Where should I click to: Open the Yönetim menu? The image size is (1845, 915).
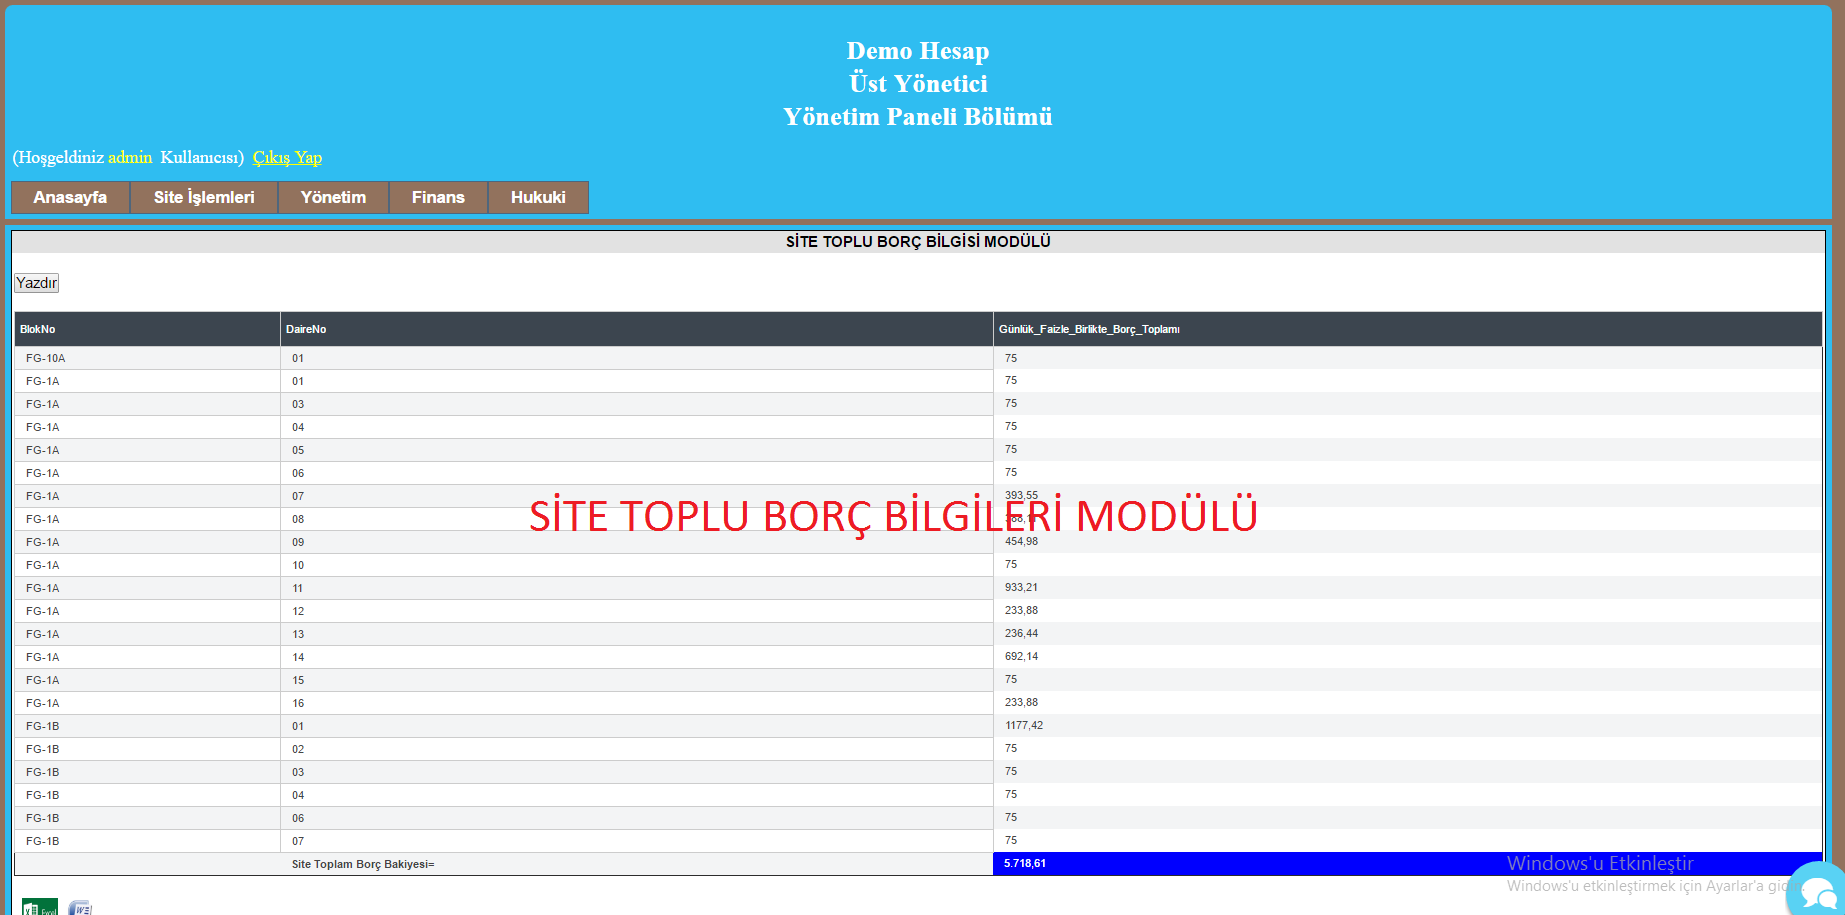333,197
